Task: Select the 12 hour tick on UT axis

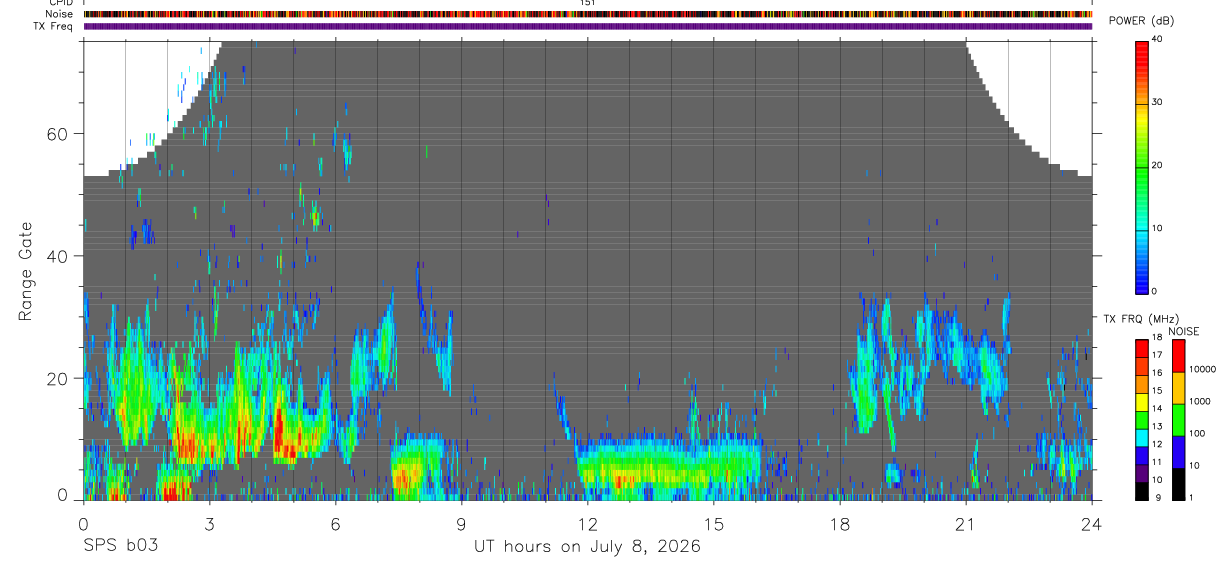Action: (588, 523)
